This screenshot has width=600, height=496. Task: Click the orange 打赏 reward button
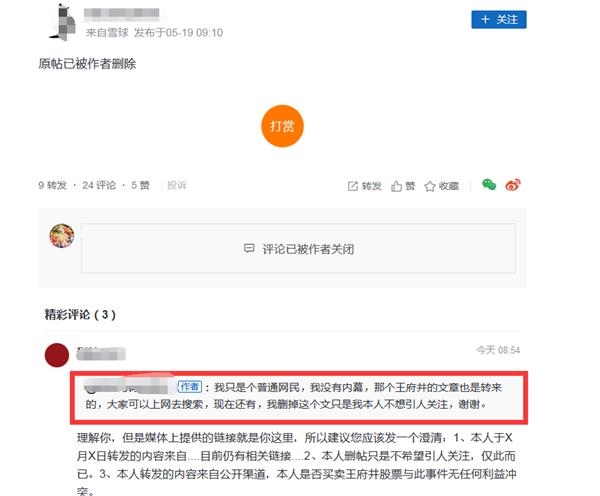click(x=282, y=126)
